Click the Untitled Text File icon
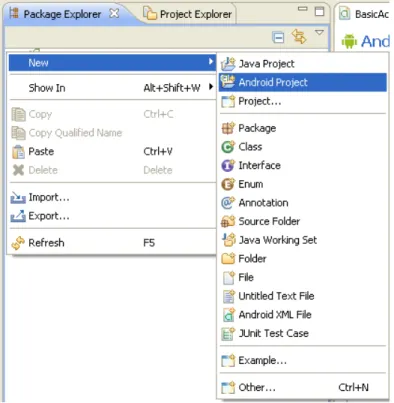The width and height of the screenshot is (394, 403). [x=228, y=296]
